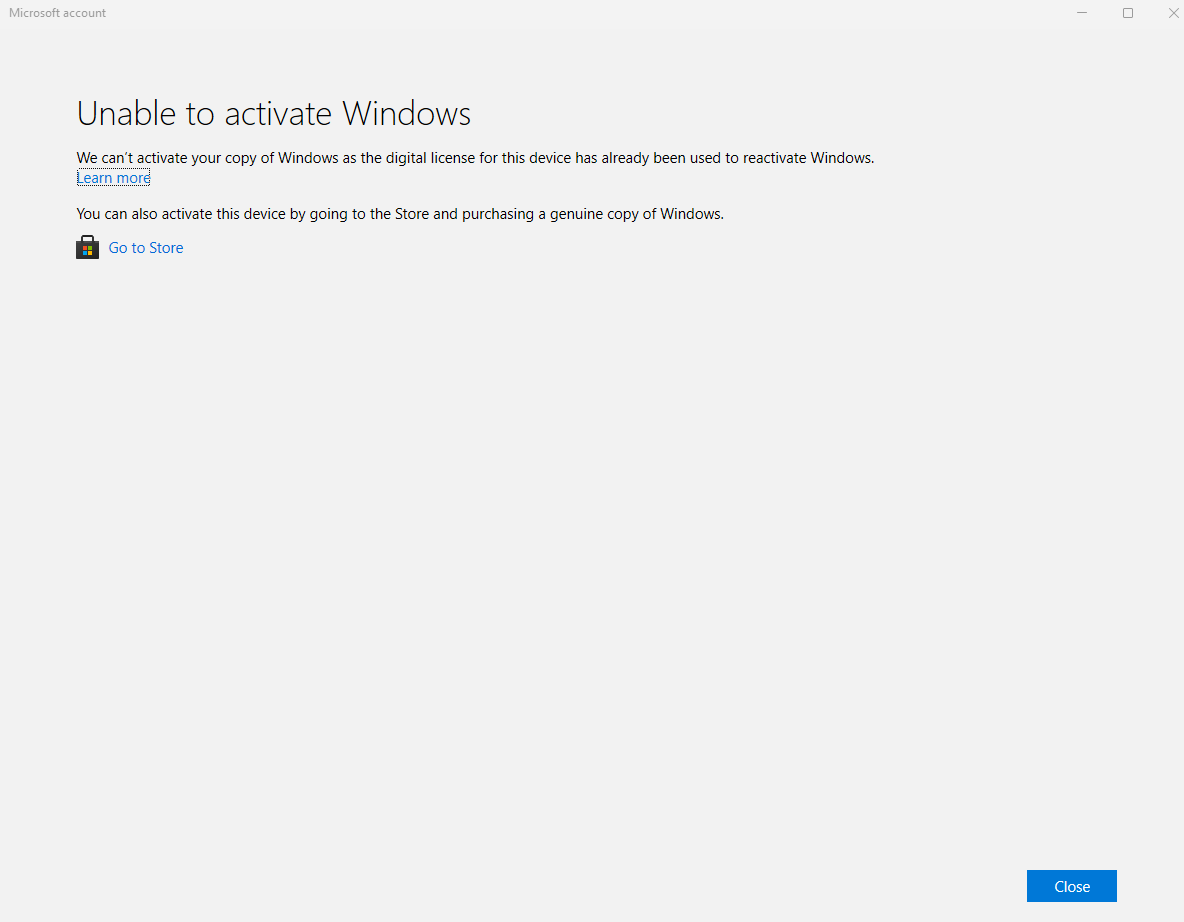Click the Unable to activate Windows heading
Image resolution: width=1184 pixels, height=922 pixels.
(273, 113)
